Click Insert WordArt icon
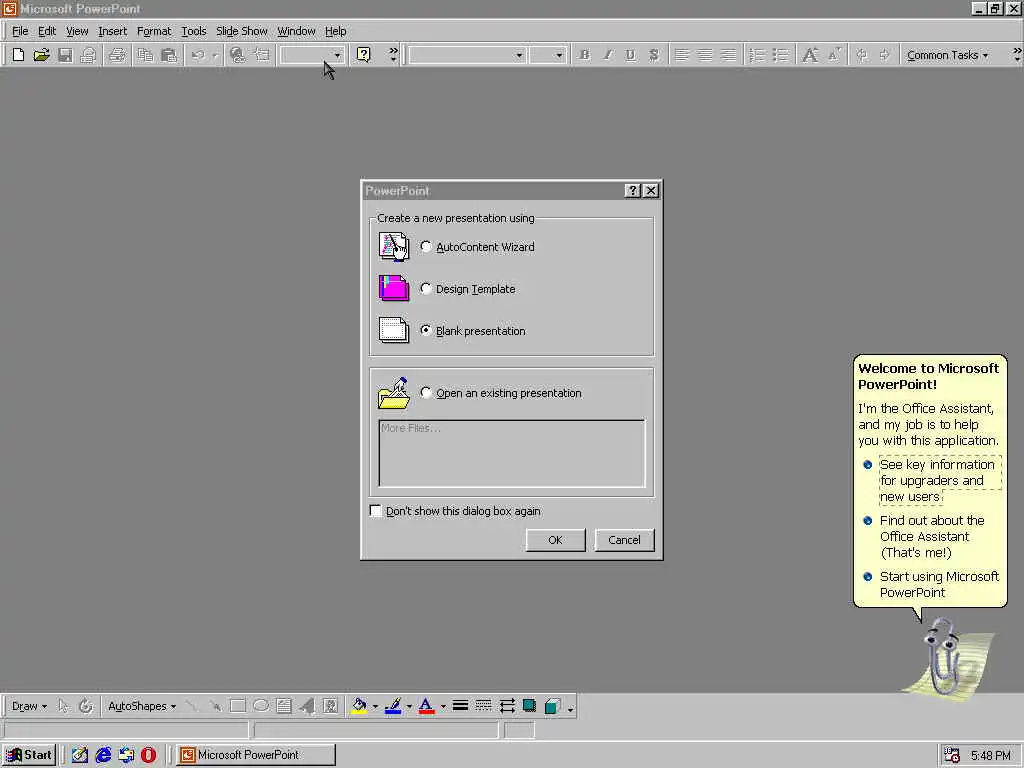Screen dimensions: 1024x768 pos(307,706)
